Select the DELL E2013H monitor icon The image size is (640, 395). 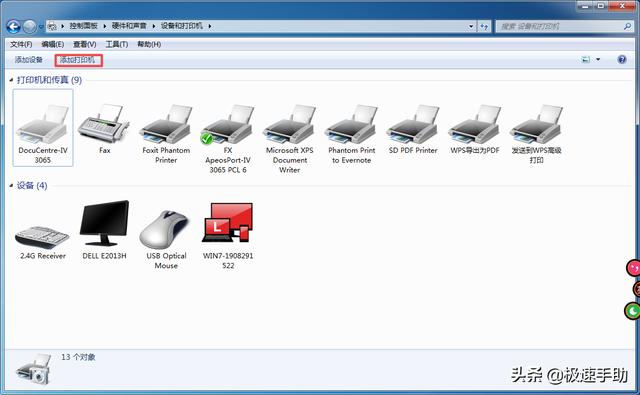pyautogui.click(x=104, y=223)
